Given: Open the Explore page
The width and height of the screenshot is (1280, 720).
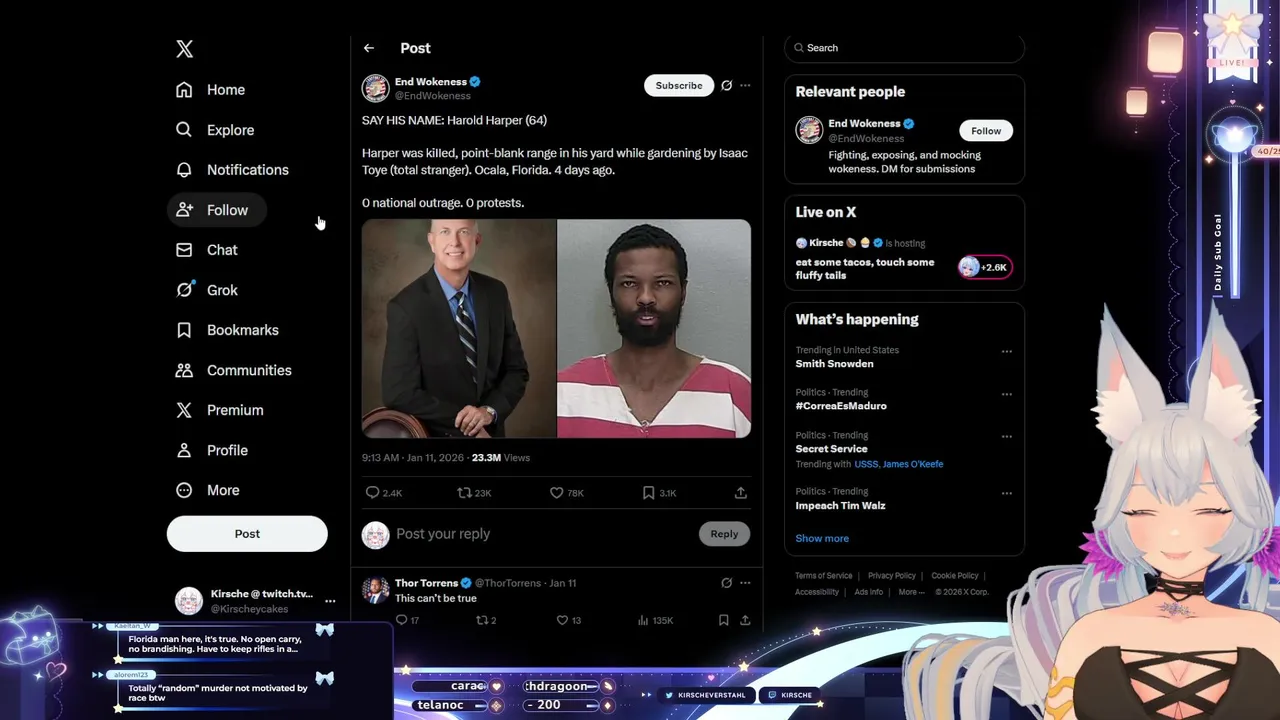Looking at the screenshot, I should 215,130.
